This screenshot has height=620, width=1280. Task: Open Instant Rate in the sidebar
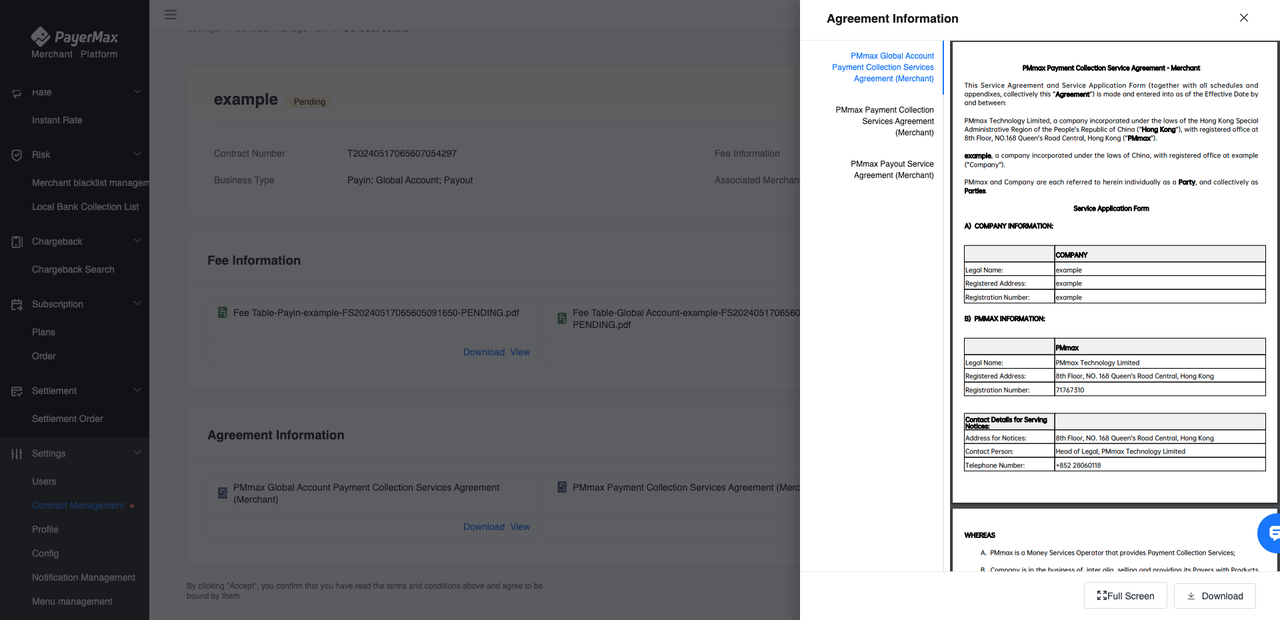pos(57,120)
